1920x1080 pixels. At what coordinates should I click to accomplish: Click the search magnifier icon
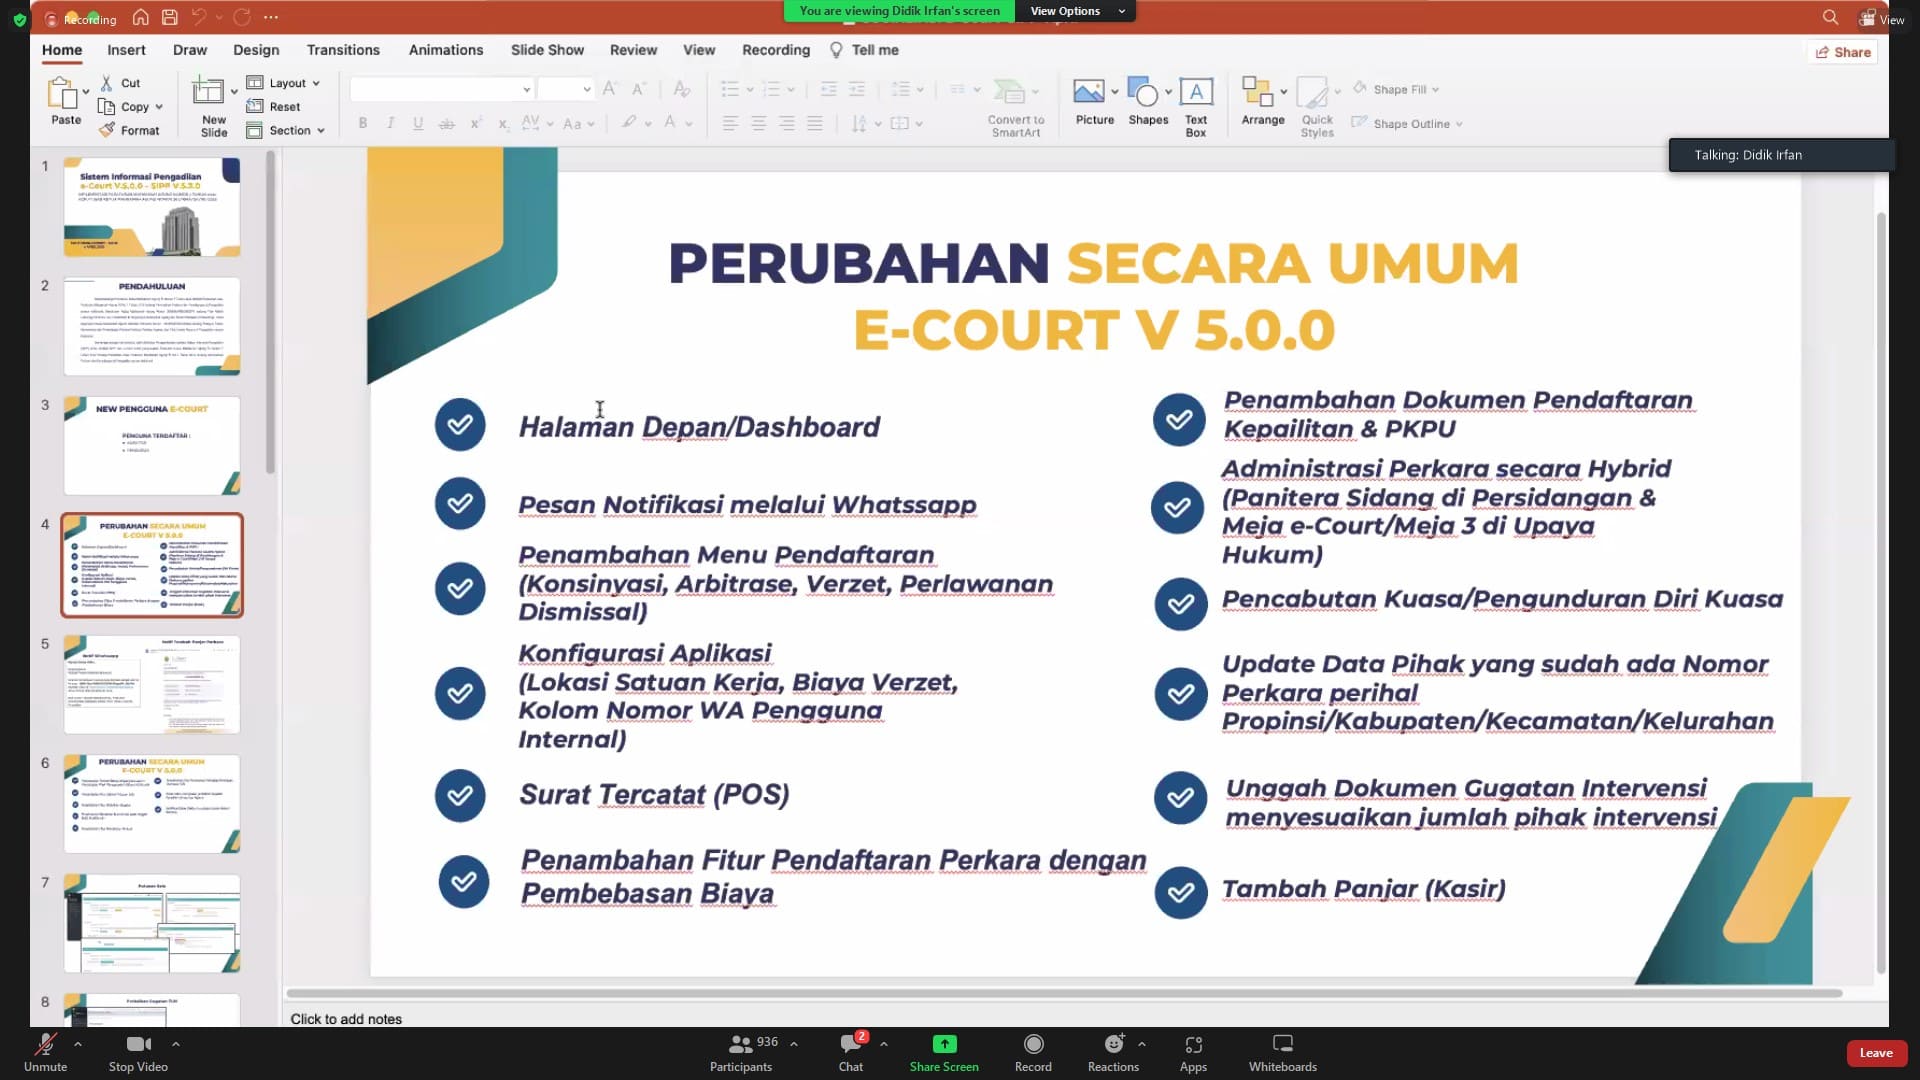point(1830,17)
